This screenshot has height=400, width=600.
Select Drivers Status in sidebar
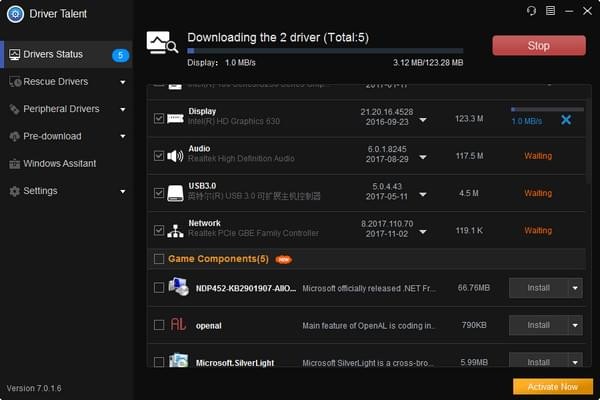(66, 55)
